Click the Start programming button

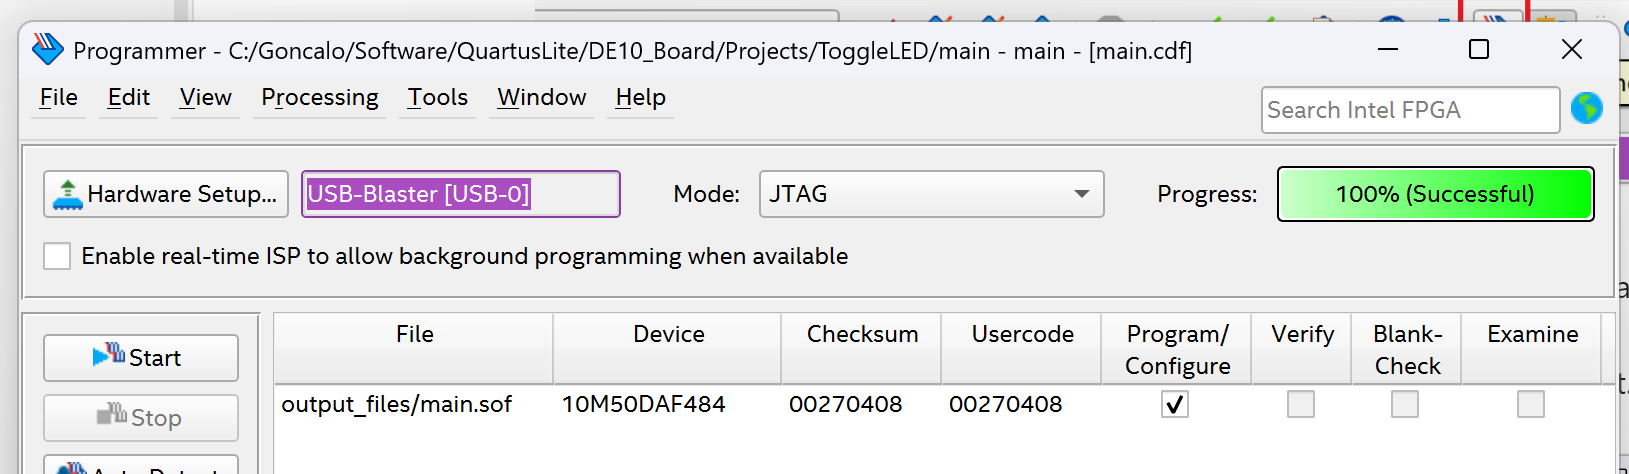pyautogui.click(x=141, y=358)
